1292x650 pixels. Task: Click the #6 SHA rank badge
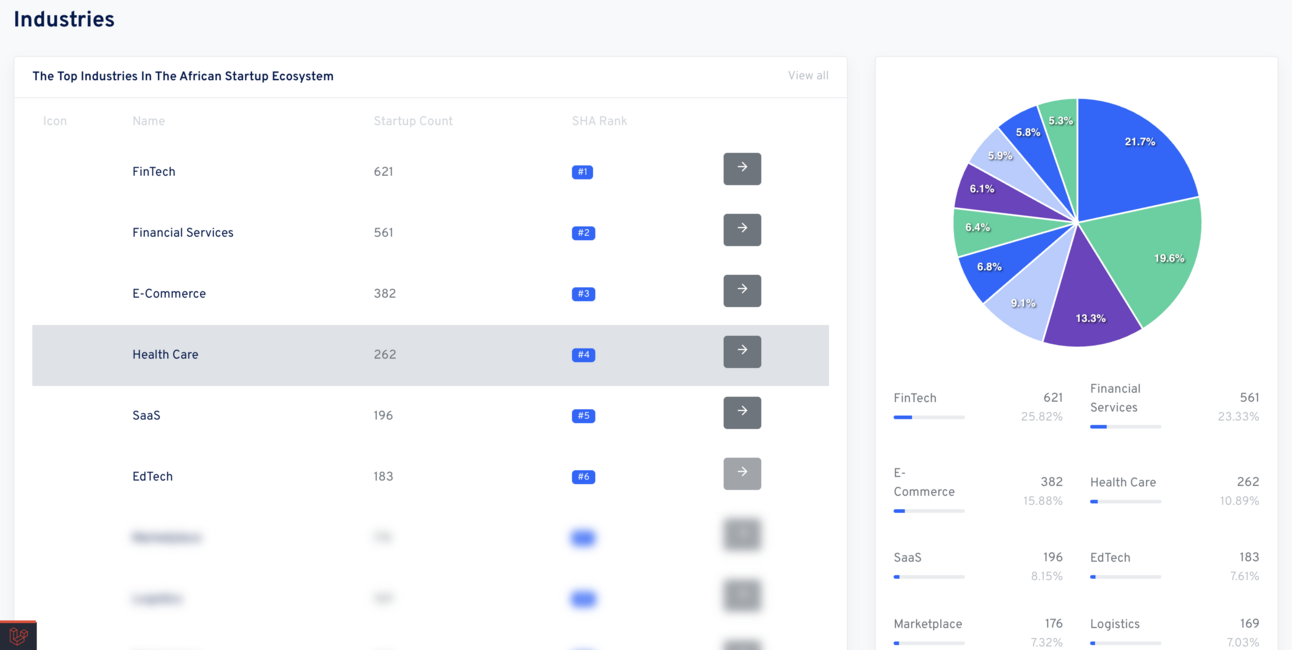(583, 477)
